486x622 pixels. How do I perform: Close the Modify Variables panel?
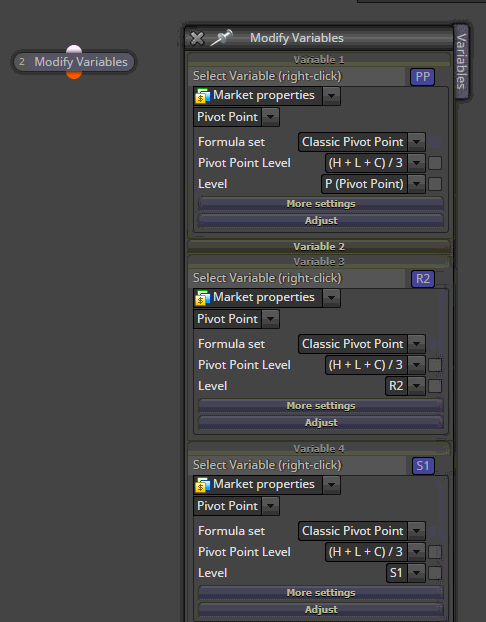197,38
